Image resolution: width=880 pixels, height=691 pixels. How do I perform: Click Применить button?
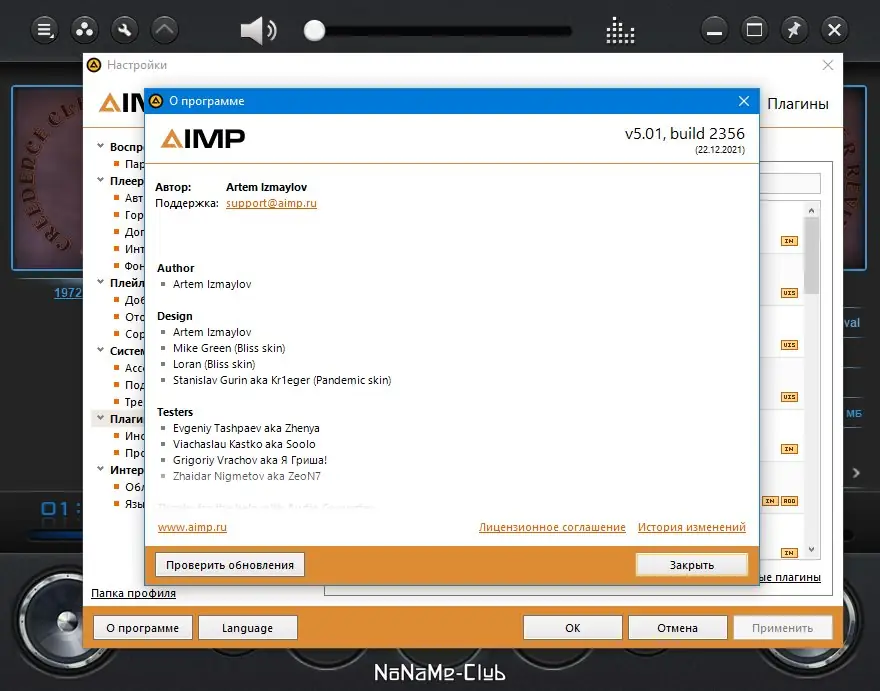[782, 628]
